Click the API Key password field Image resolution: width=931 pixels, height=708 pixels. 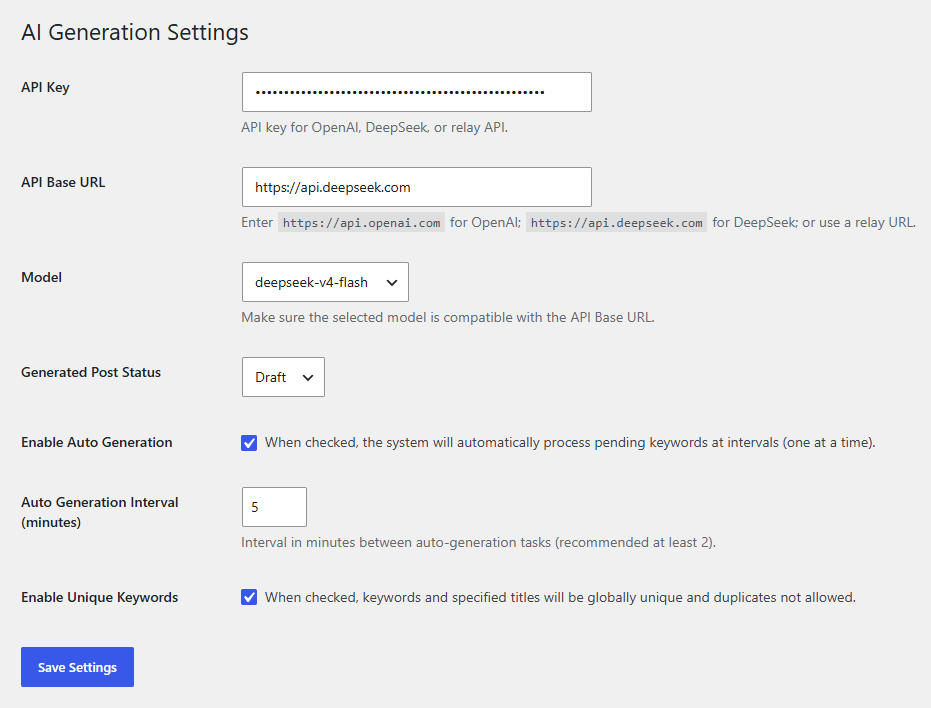(416, 92)
